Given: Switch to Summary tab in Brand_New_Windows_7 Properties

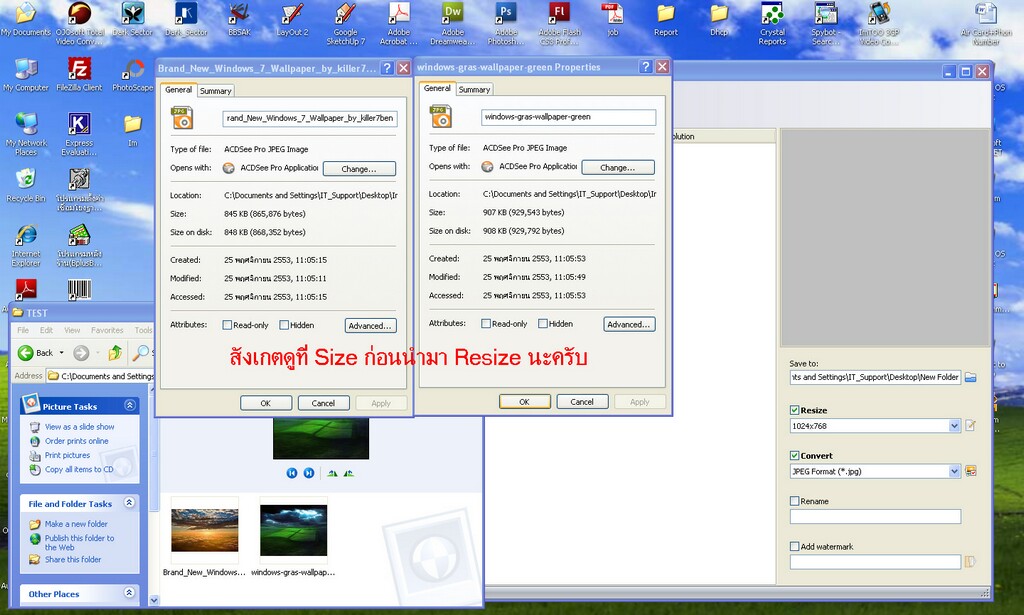Looking at the screenshot, I should [x=216, y=91].
